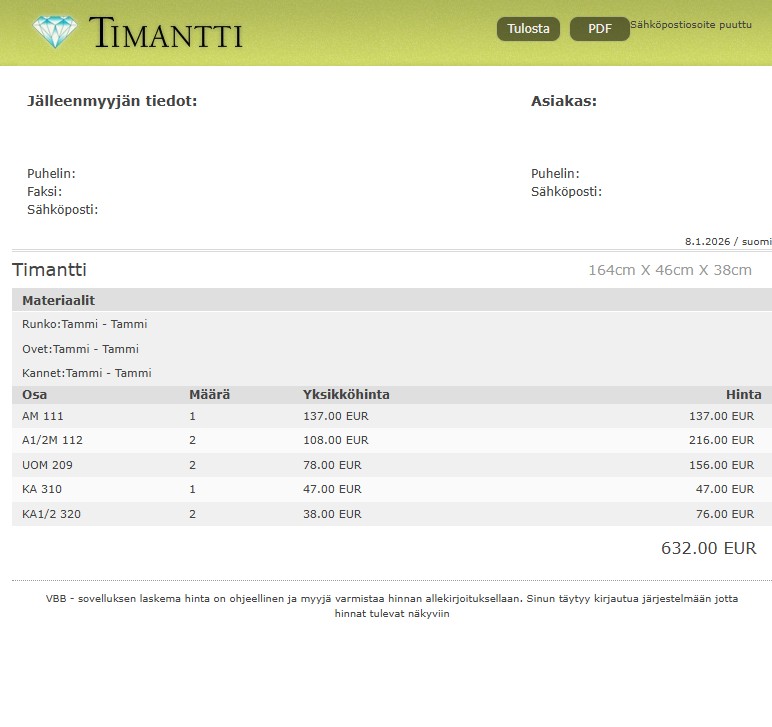This screenshot has width=772, height=727.
Task: Export the quote with the PDF button
Action: [599, 29]
